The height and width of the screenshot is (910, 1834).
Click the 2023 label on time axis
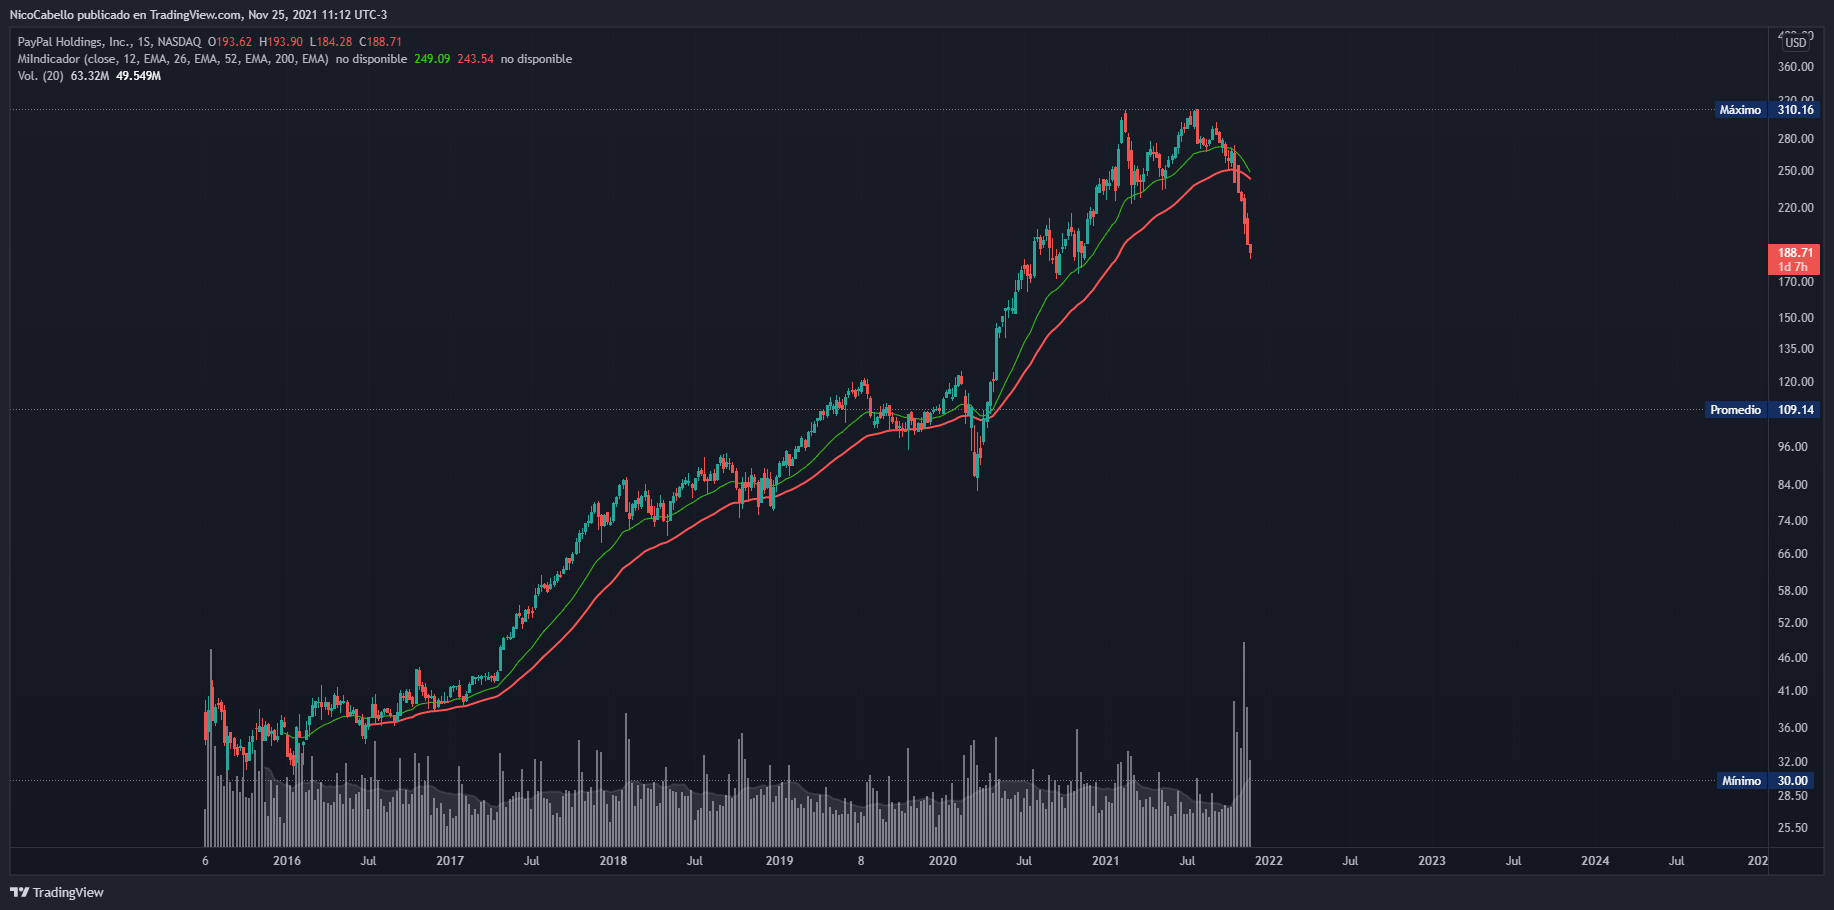[1432, 861]
